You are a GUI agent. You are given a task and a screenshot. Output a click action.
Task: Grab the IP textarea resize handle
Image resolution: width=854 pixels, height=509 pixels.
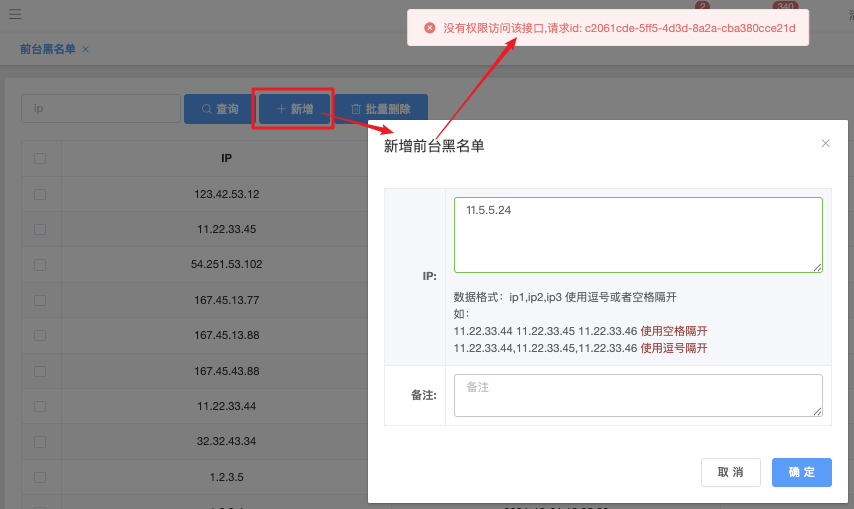[818, 267]
